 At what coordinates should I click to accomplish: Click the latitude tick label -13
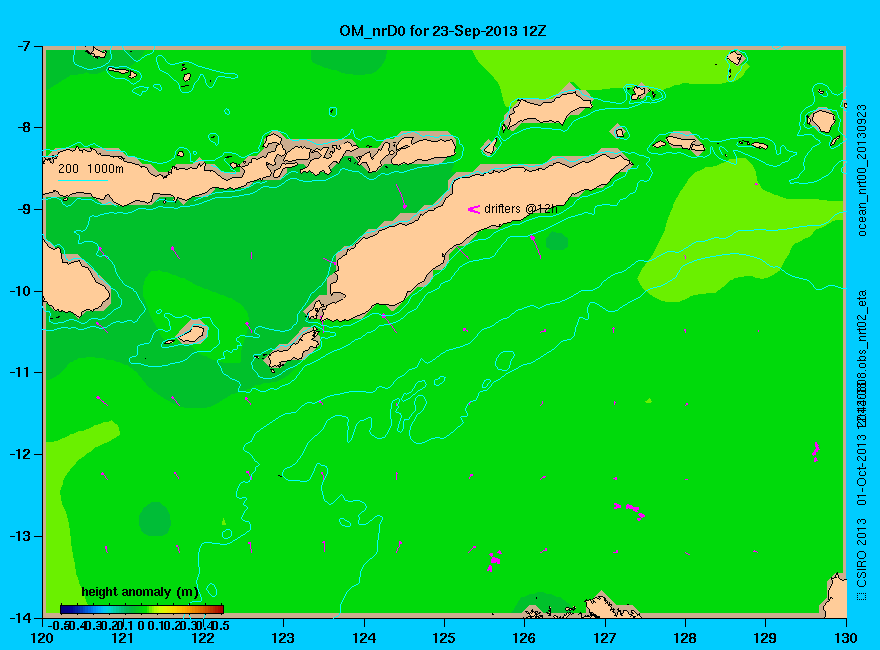(x=20, y=536)
